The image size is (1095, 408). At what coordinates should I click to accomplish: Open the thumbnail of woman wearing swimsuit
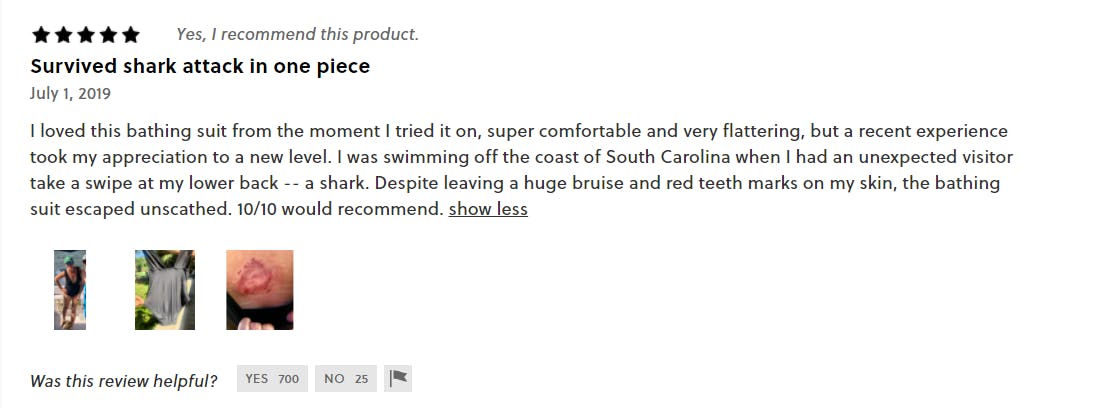(x=70, y=290)
